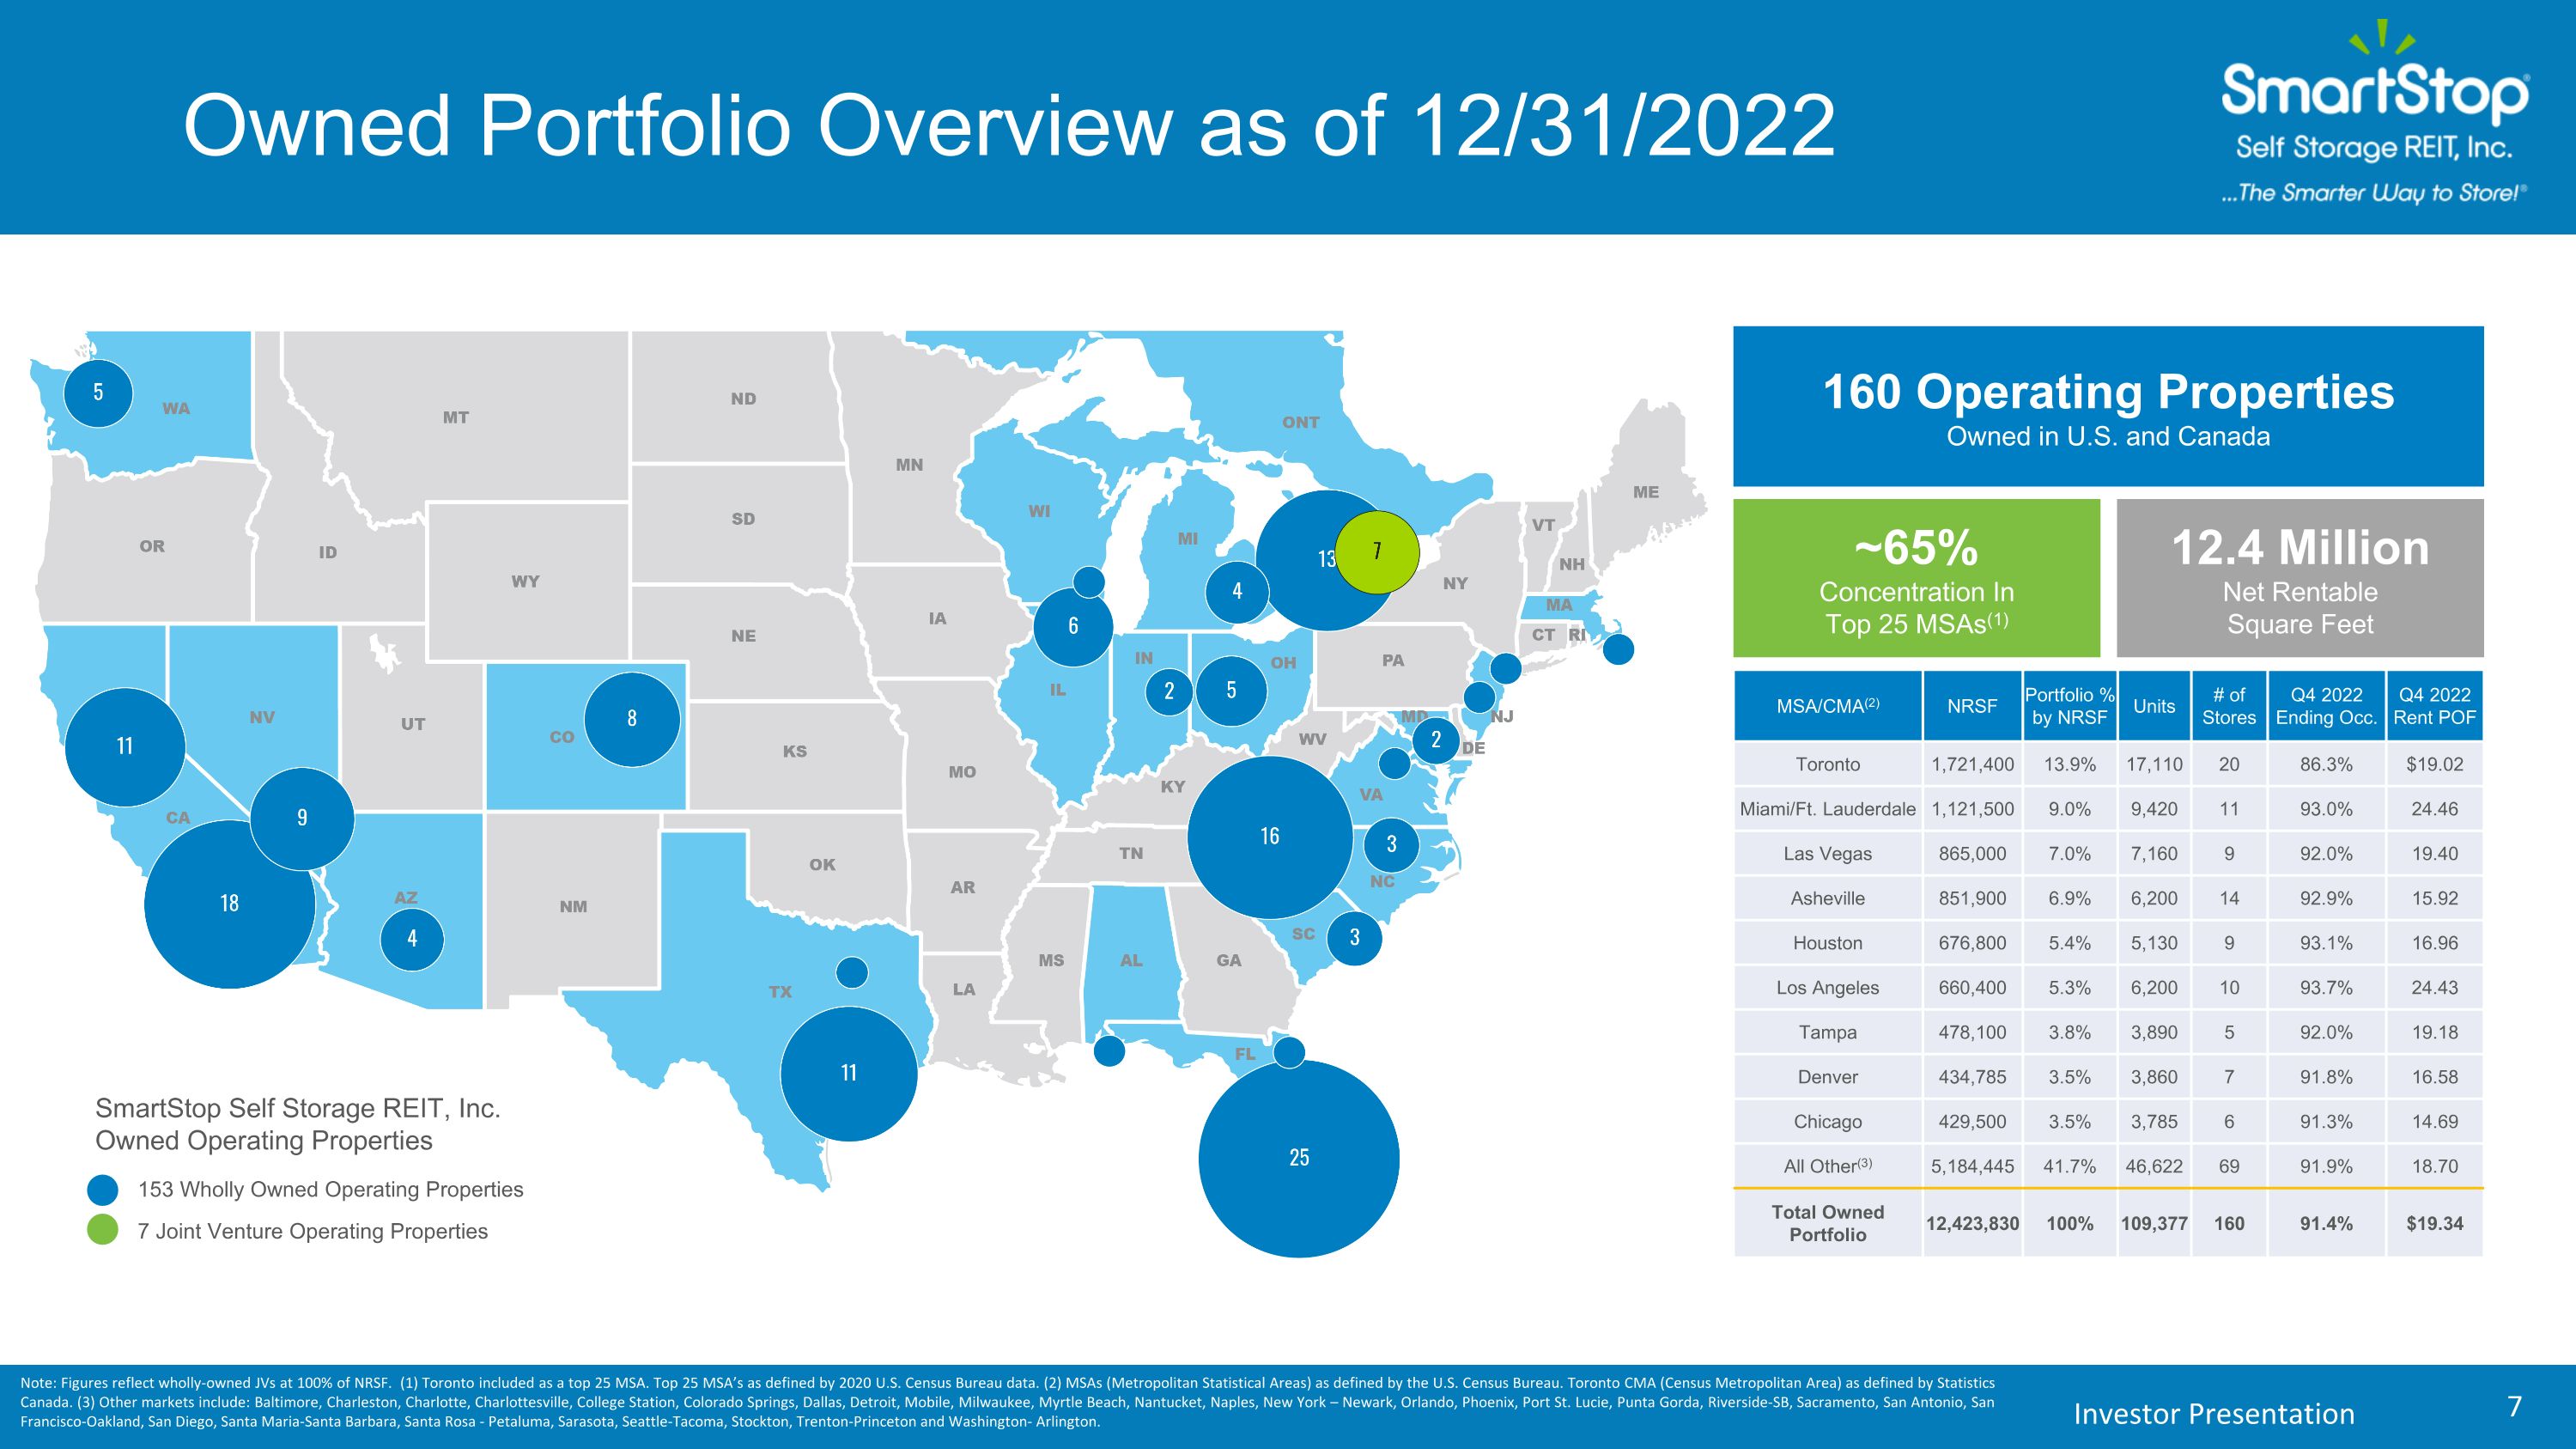
Task: Select the Houston row label
Action: pos(1828,943)
